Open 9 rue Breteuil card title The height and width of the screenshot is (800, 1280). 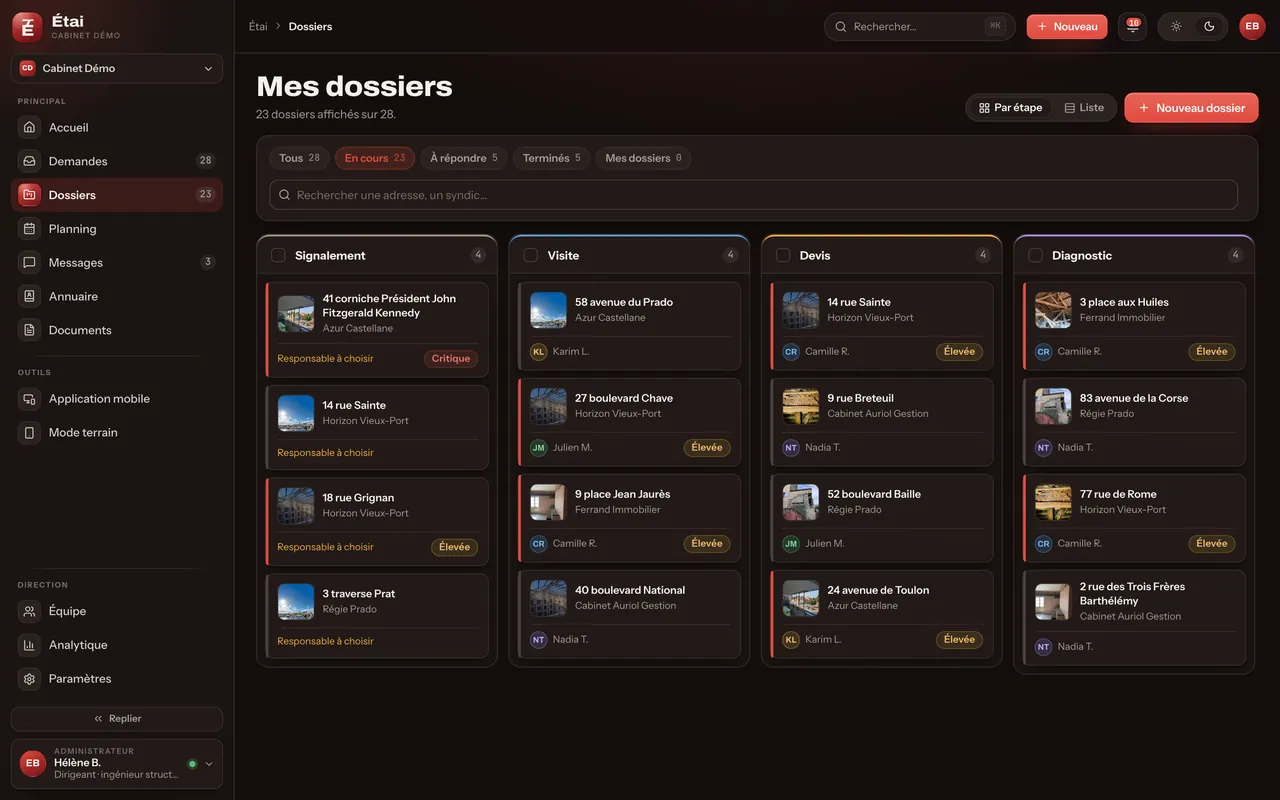point(860,398)
